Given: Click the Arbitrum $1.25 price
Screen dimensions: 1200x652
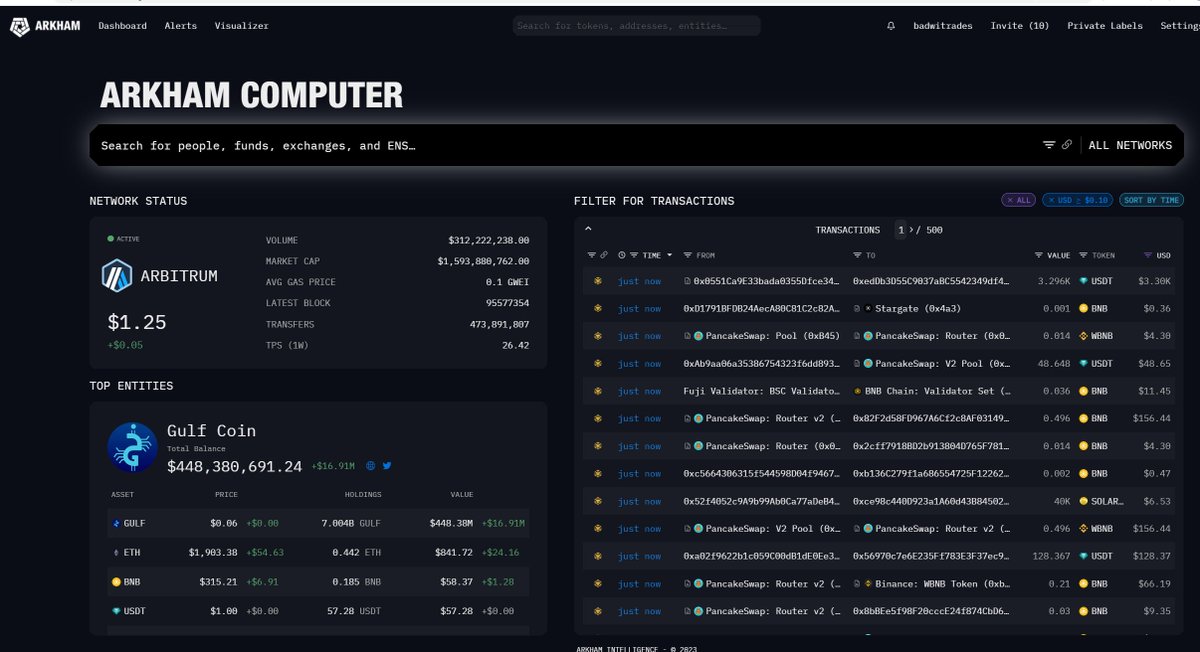Looking at the screenshot, I should point(137,323).
